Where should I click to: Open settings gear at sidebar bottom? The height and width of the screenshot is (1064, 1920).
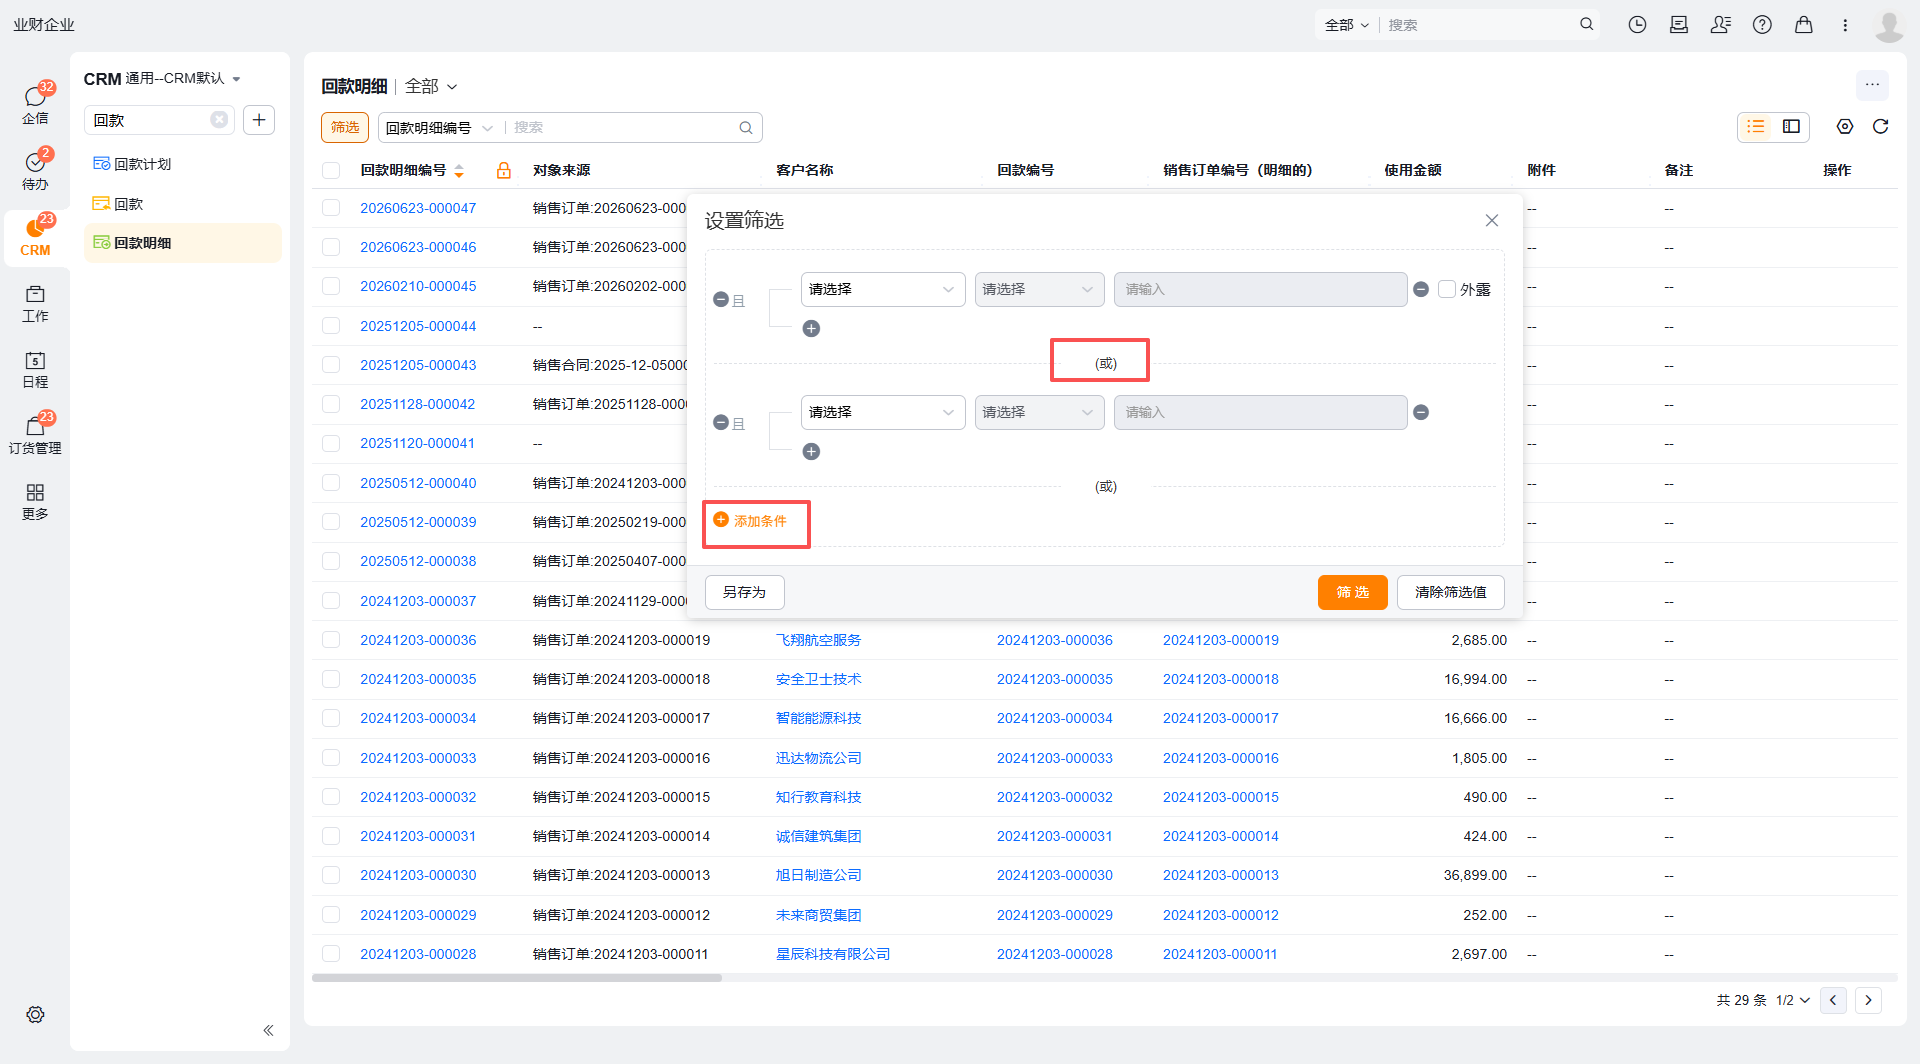point(35,1014)
